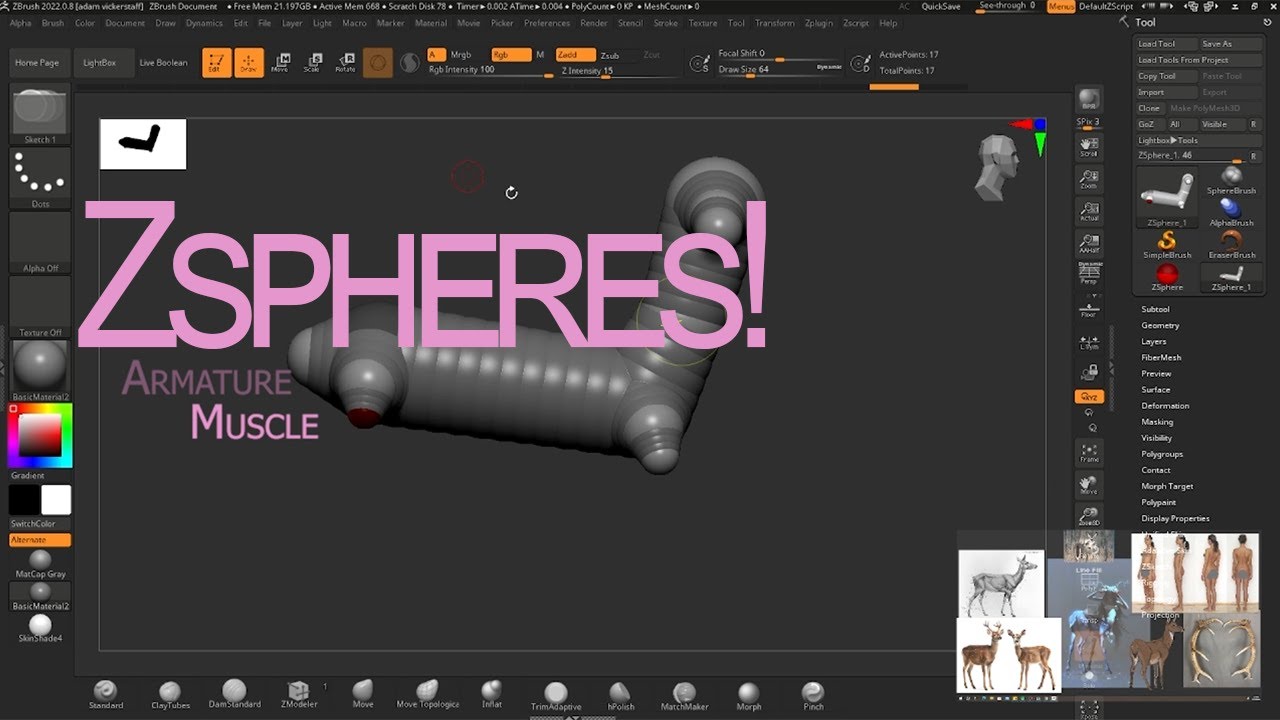Select the Inflat brush

click(491, 695)
